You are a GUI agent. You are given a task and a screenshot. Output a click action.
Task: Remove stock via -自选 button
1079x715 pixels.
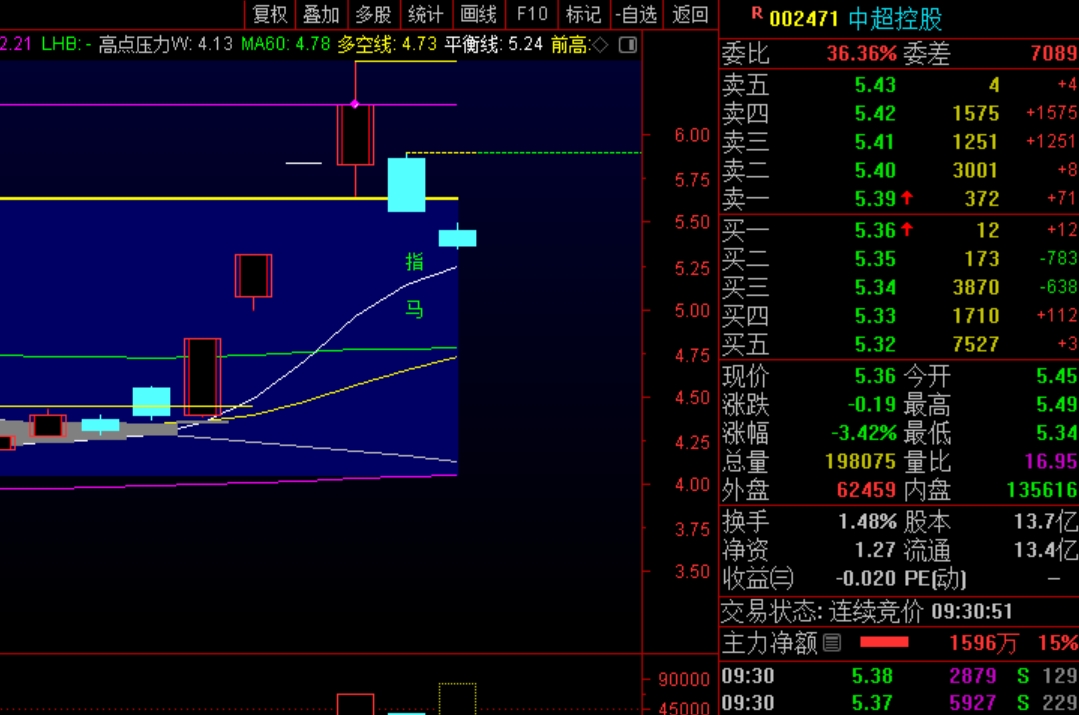pyautogui.click(x=637, y=14)
